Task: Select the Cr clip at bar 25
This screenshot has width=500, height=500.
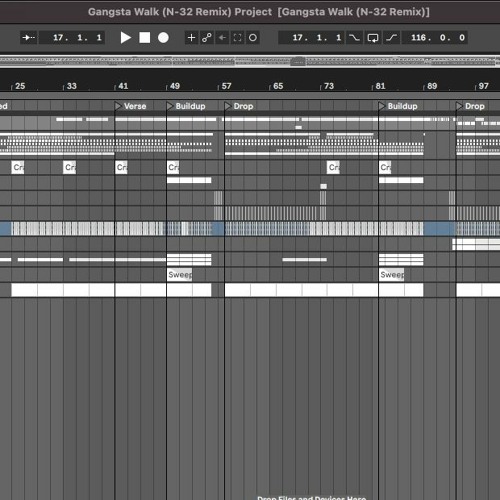Action: point(18,167)
